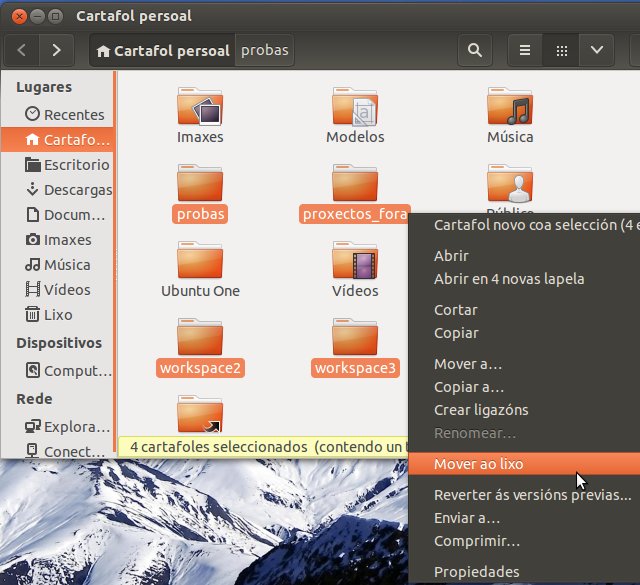Click the probas folder name label
The width and height of the screenshot is (640, 585).
point(200,214)
